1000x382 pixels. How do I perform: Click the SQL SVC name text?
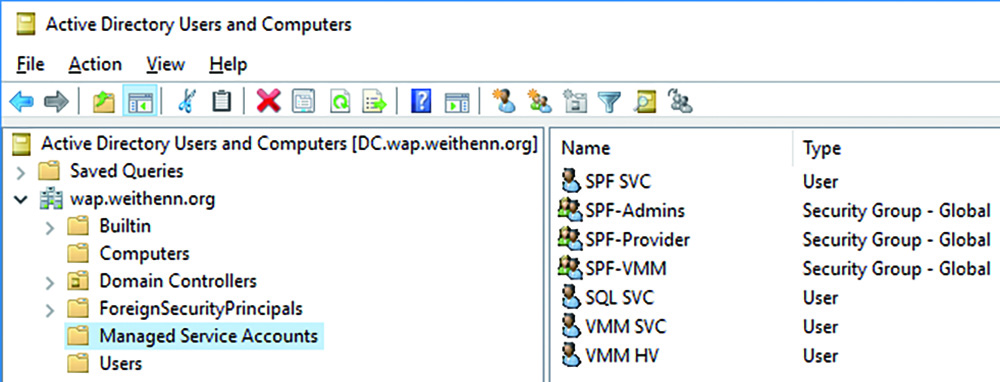click(619, 298)
